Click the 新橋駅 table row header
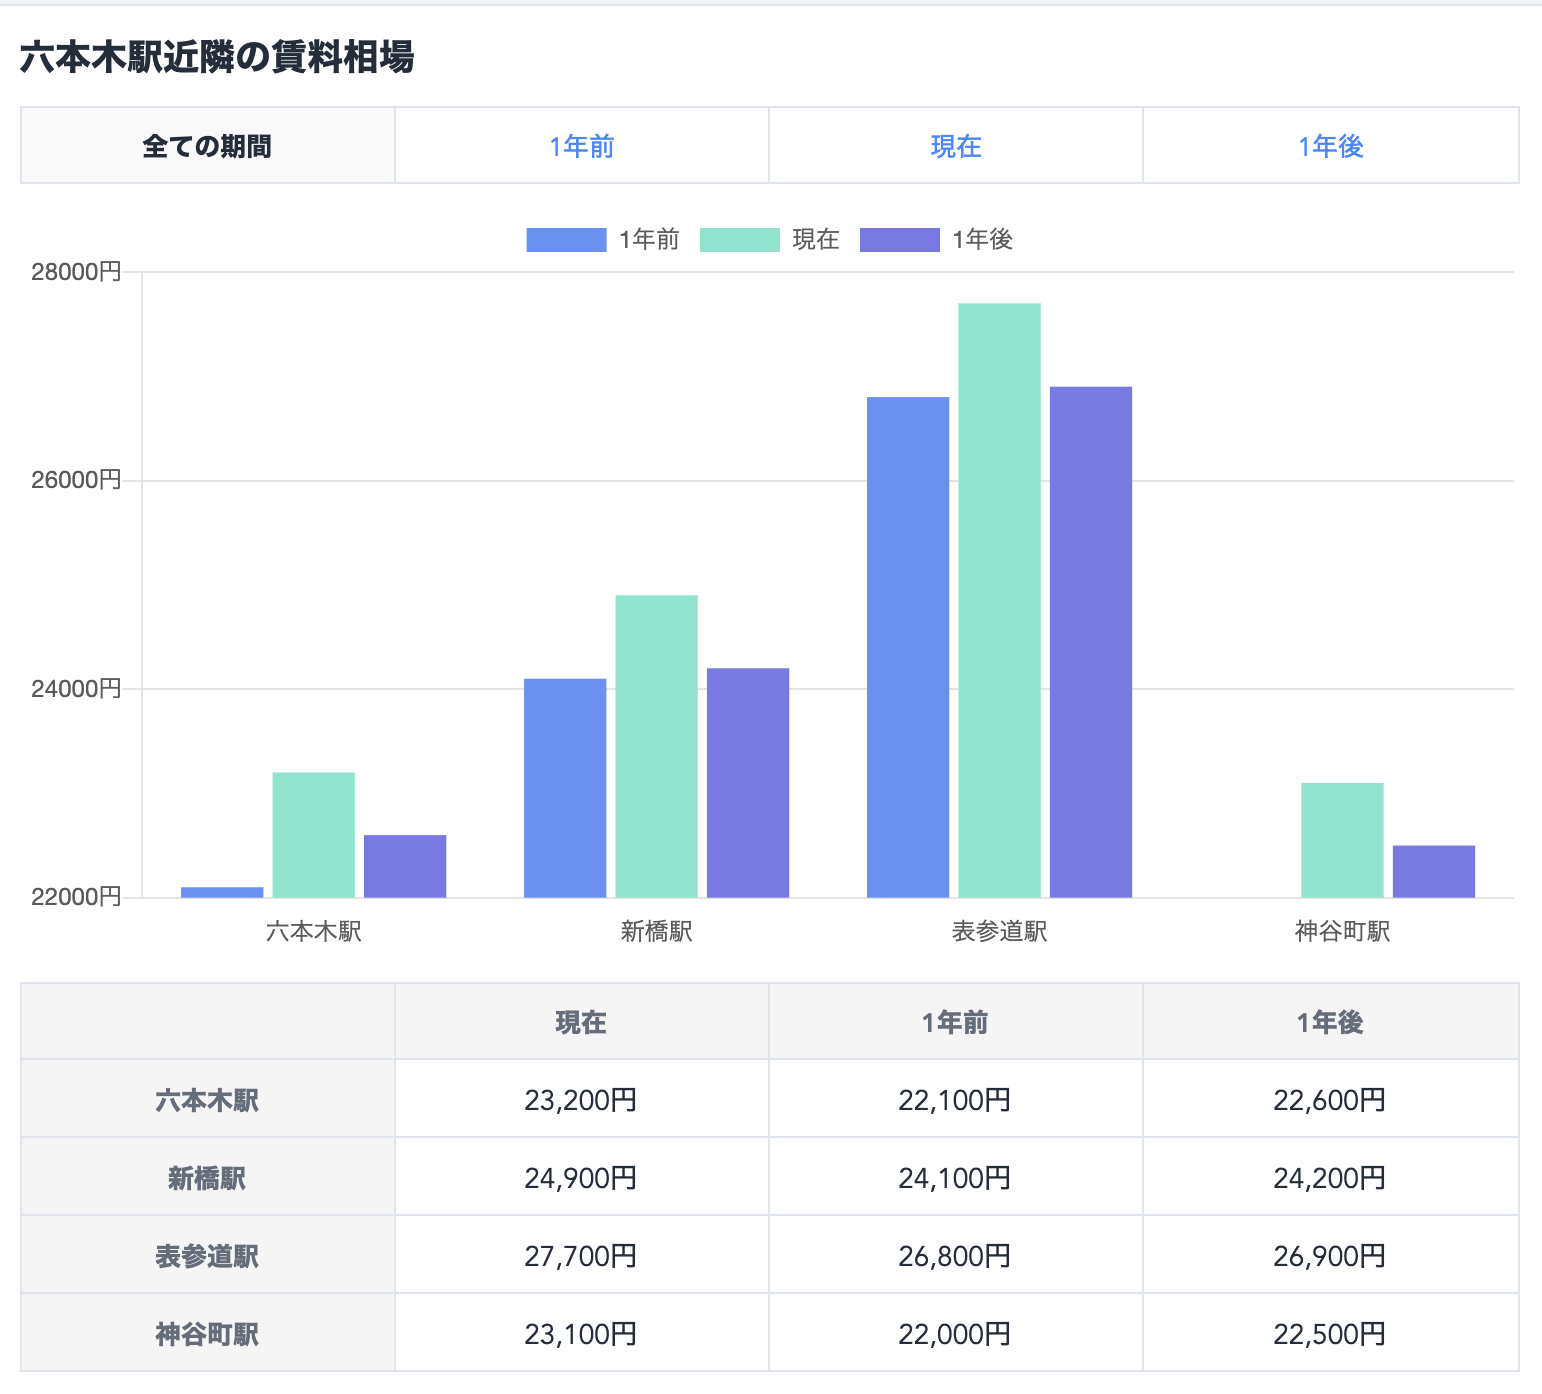Viewport: 1542px width, 1394px height. point(208,1178)
